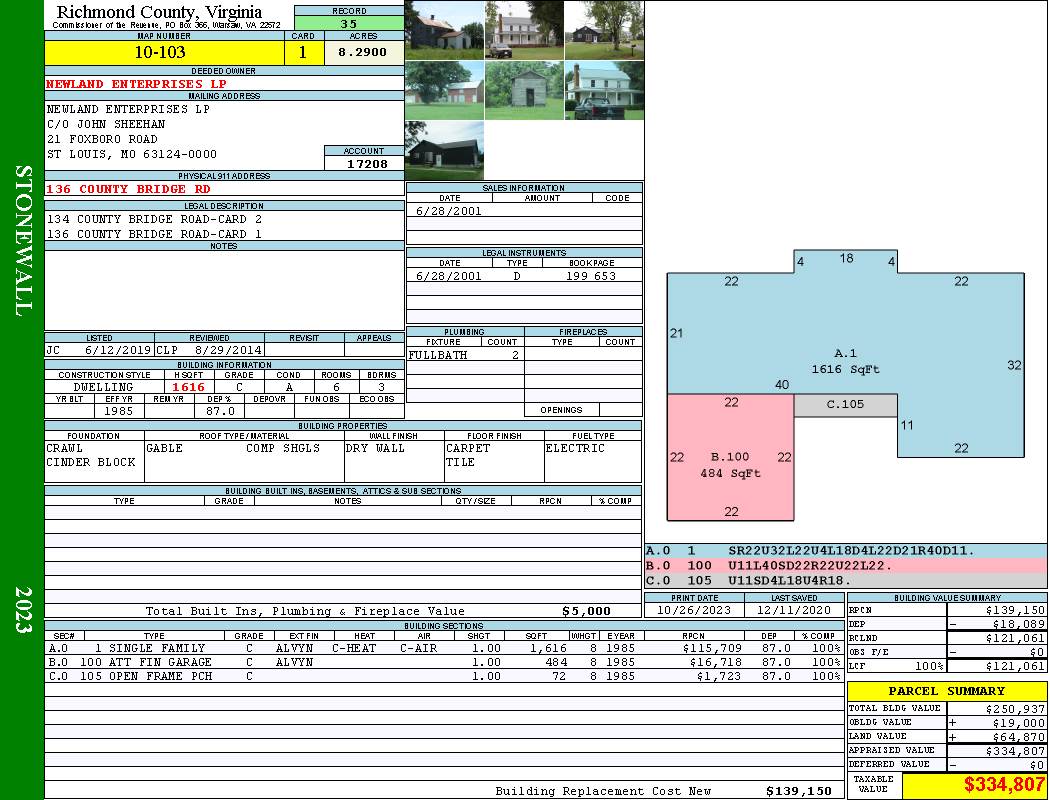Click last saved date 12/11/2020

pos(794,610)
